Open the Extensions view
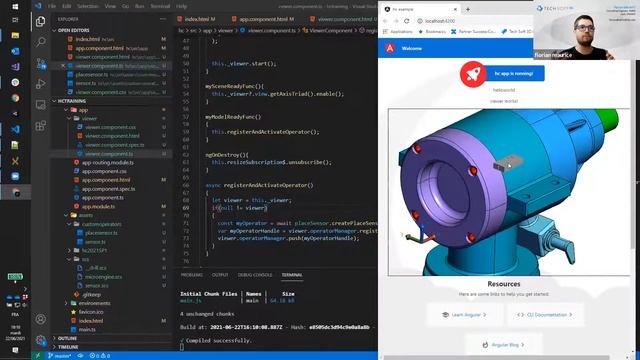 (x=40, y=126)
